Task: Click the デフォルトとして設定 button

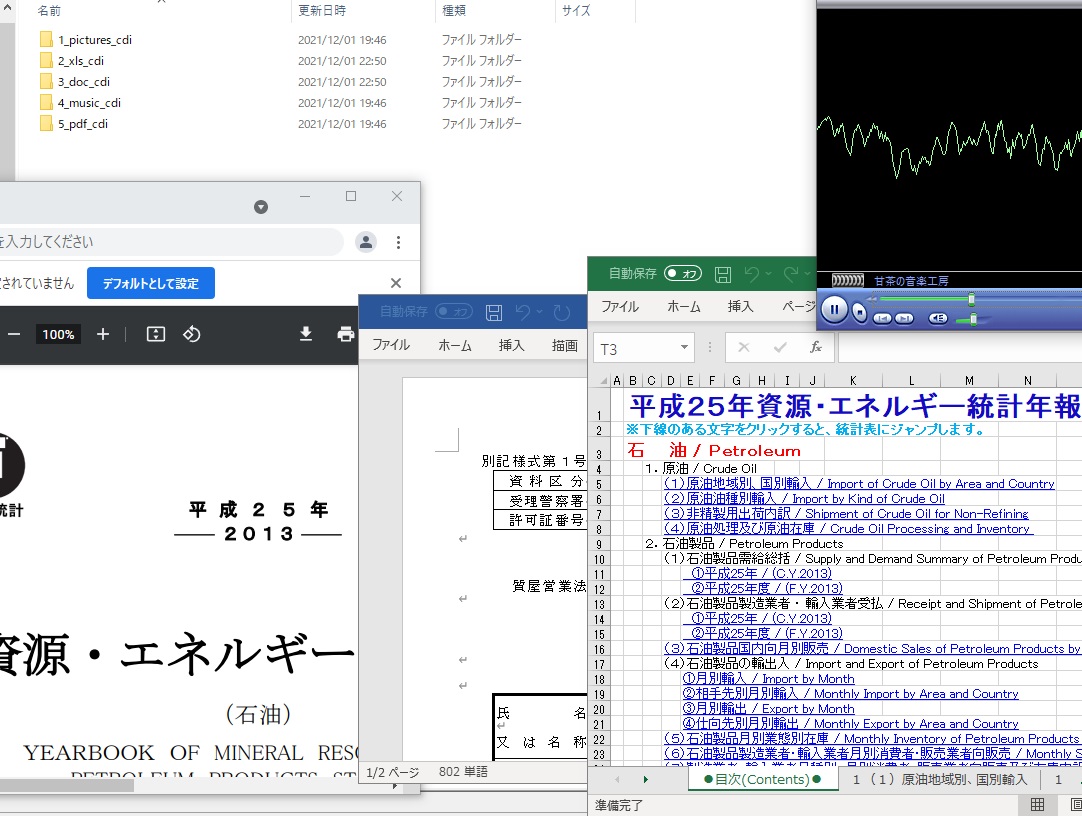Action: 151,283
